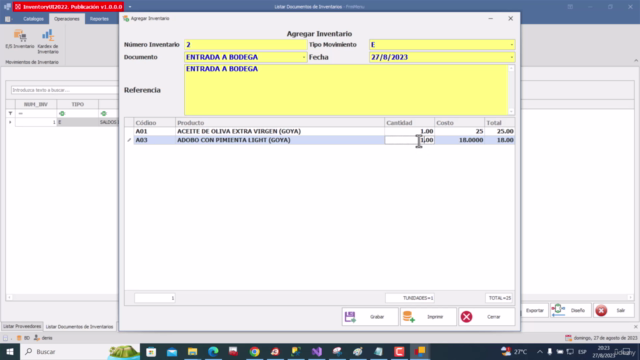The image size is (640, 360).
Task: Click the Cerrar red X button
Action: 487,317
